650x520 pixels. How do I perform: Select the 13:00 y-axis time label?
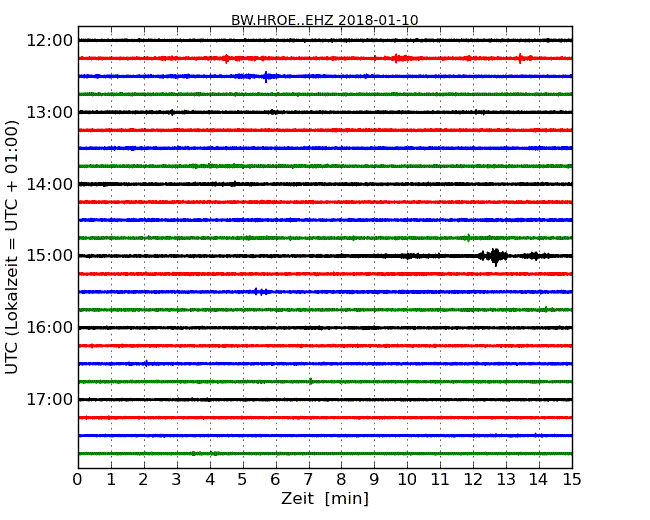pos(49,112)
